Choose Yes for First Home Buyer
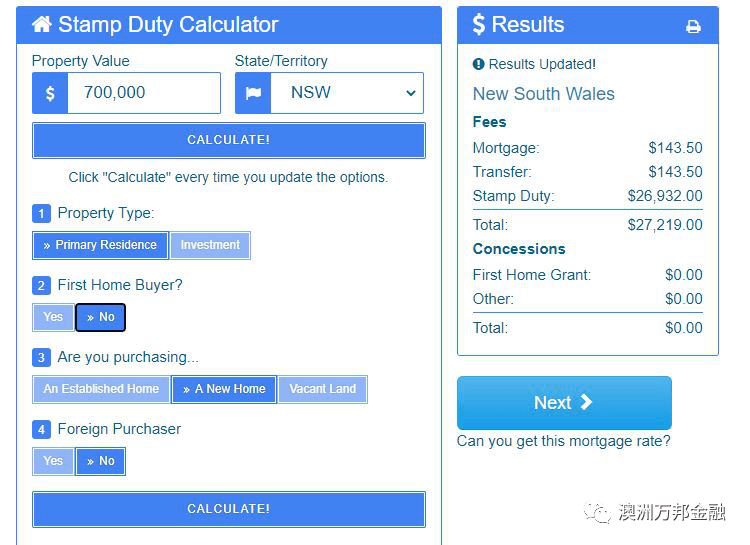Screen dimensions: 750x545 coord(53,317)
